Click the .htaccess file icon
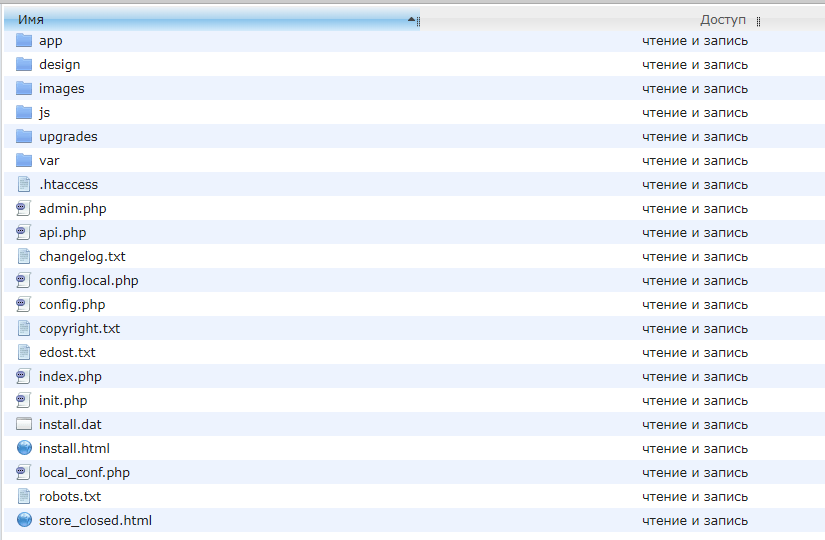 (24, 184)
